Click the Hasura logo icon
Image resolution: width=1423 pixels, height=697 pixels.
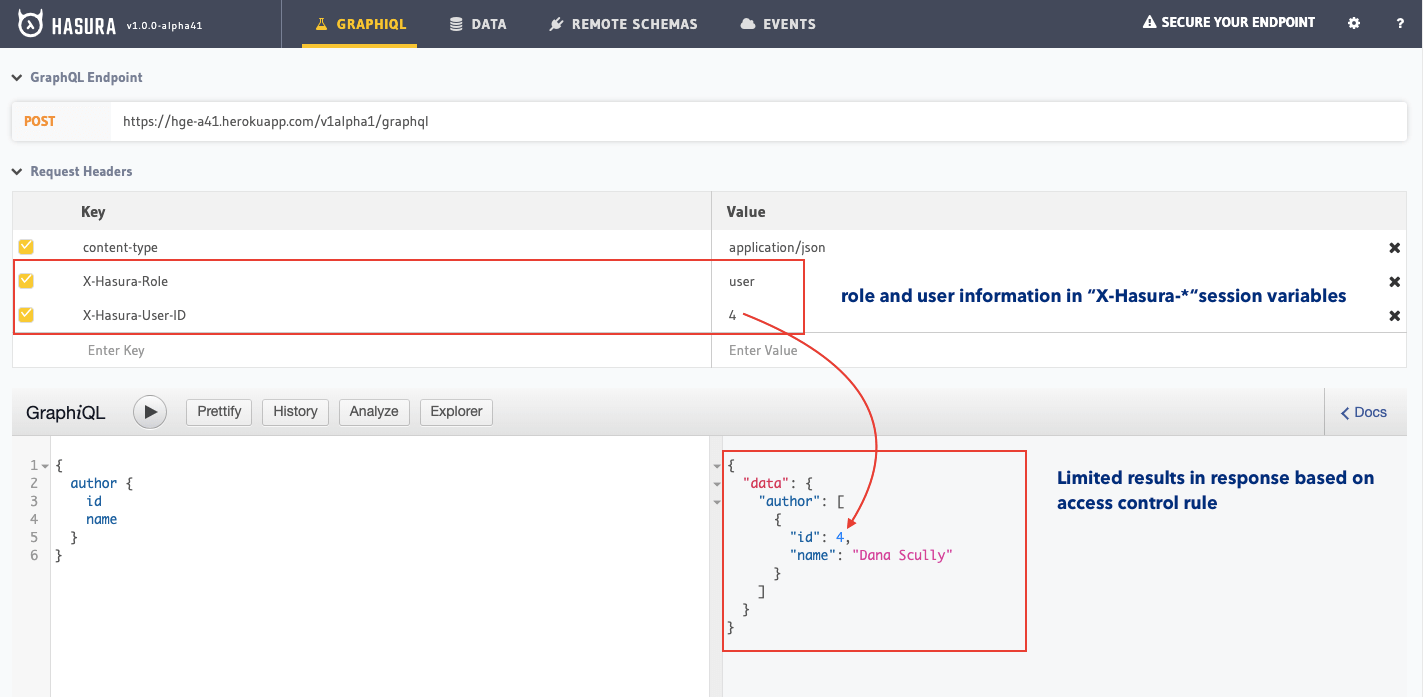(29, 23)
